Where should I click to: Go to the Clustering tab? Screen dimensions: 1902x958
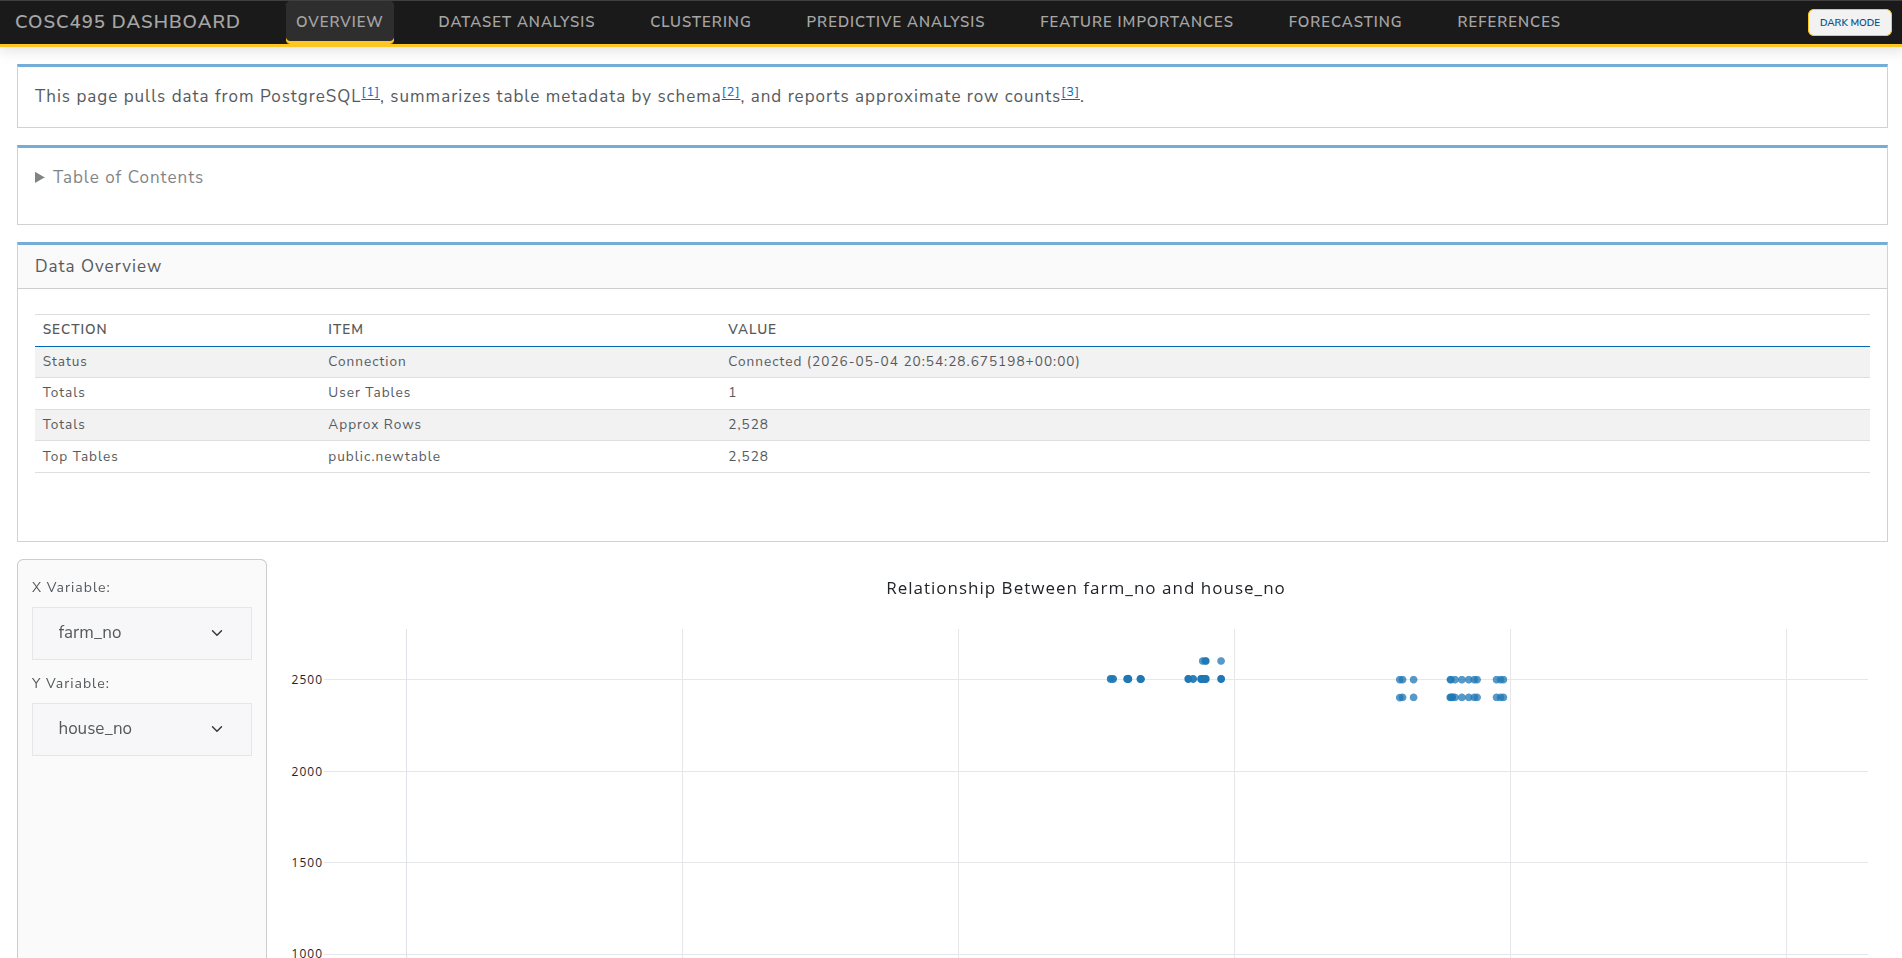[700, 22]
